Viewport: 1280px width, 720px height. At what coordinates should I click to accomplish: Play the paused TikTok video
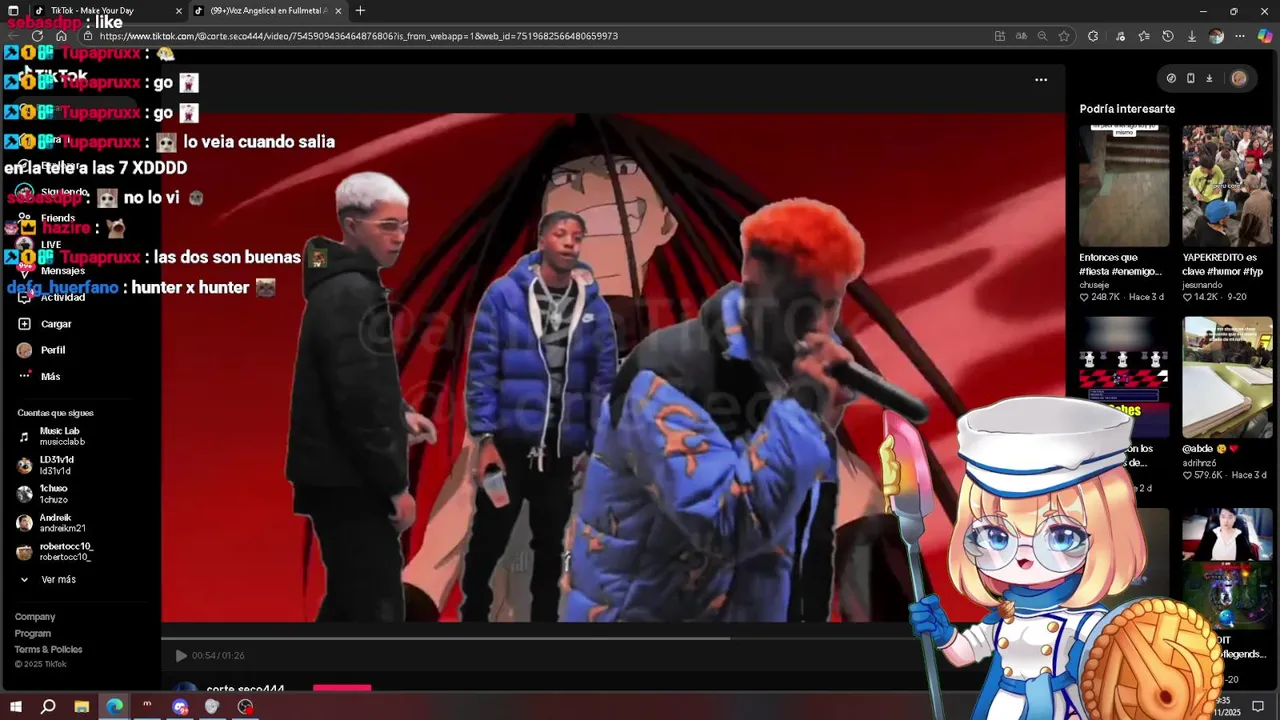pos(181,655)
